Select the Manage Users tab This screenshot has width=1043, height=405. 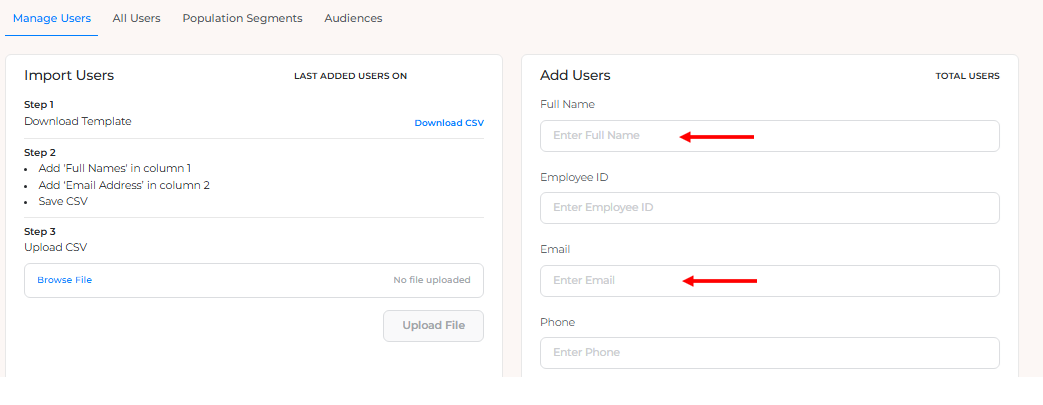click(52, 18)
